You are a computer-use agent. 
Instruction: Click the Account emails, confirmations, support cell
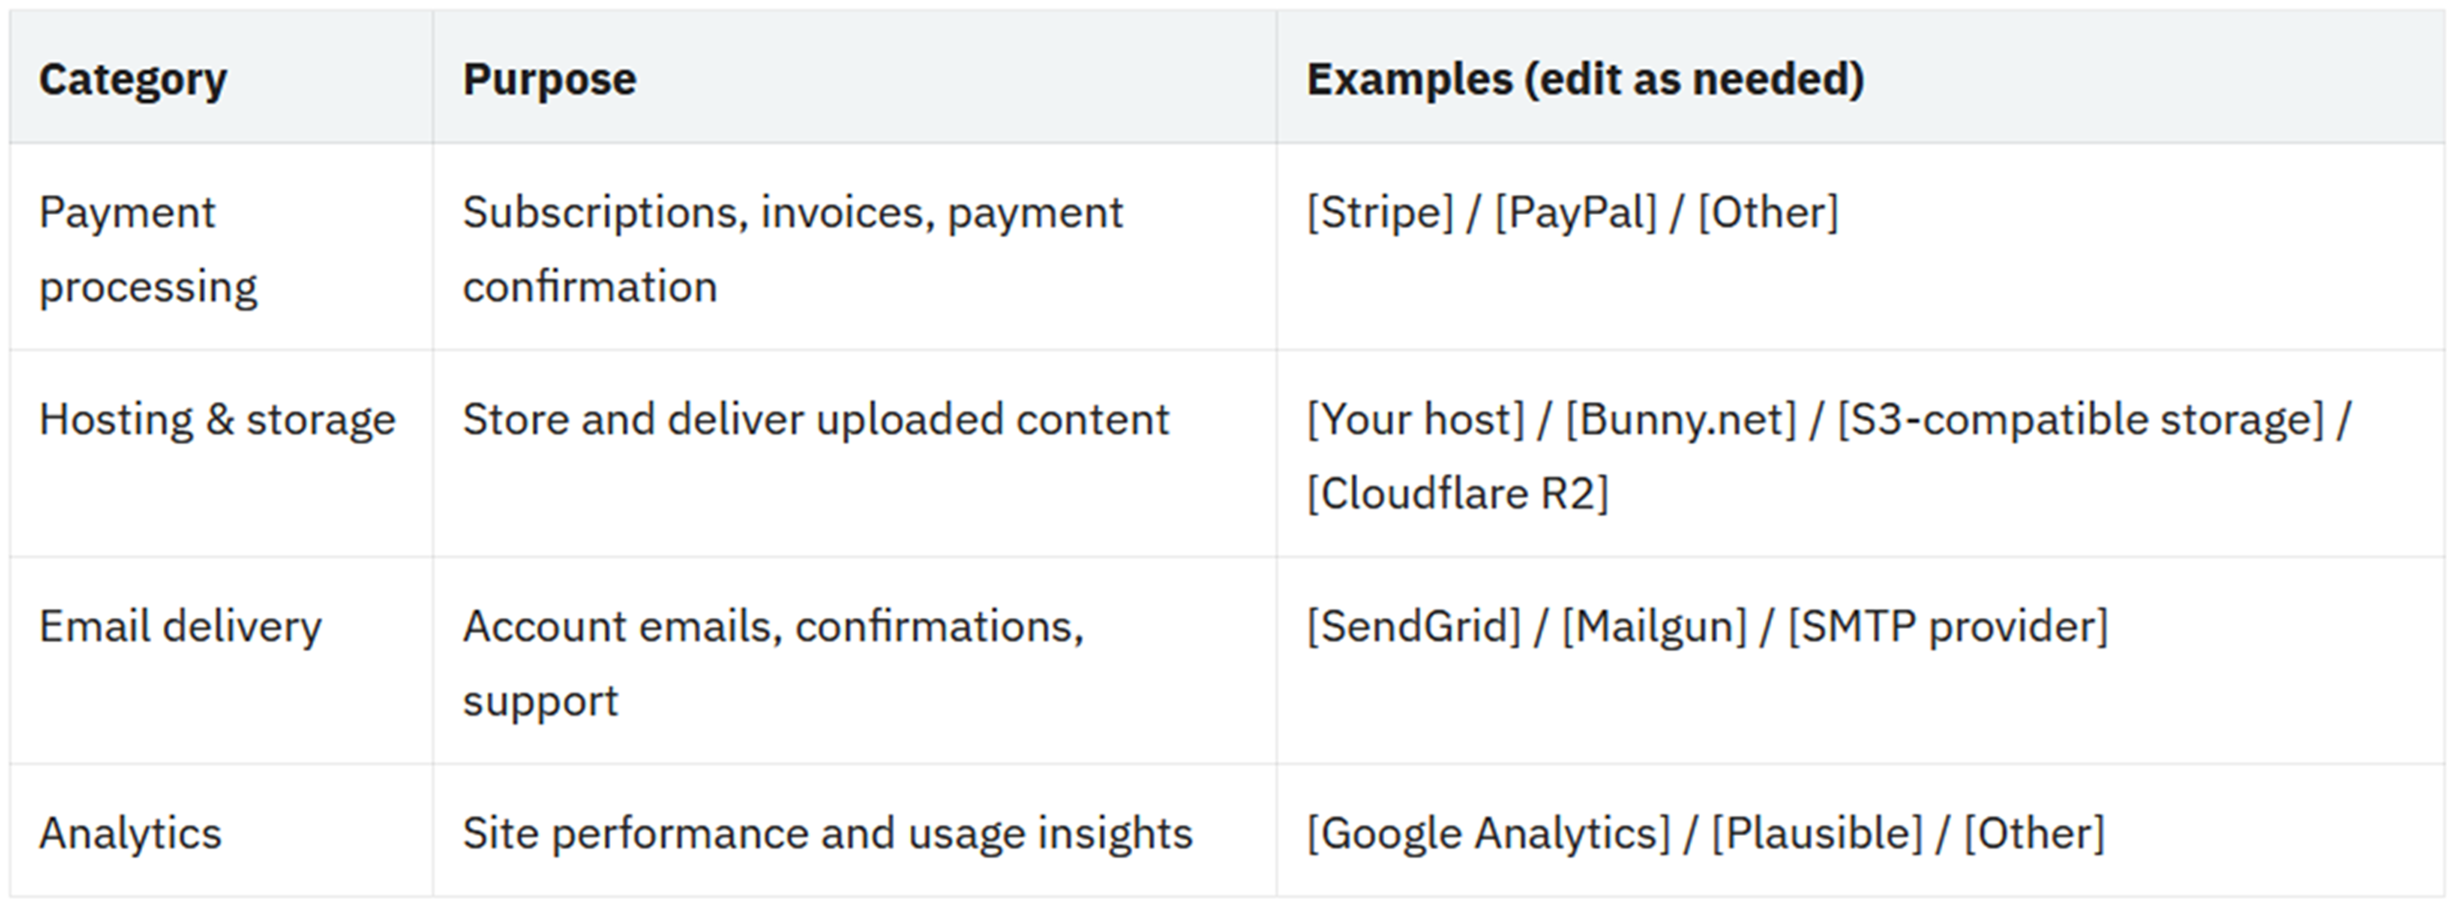pos(772,662)
